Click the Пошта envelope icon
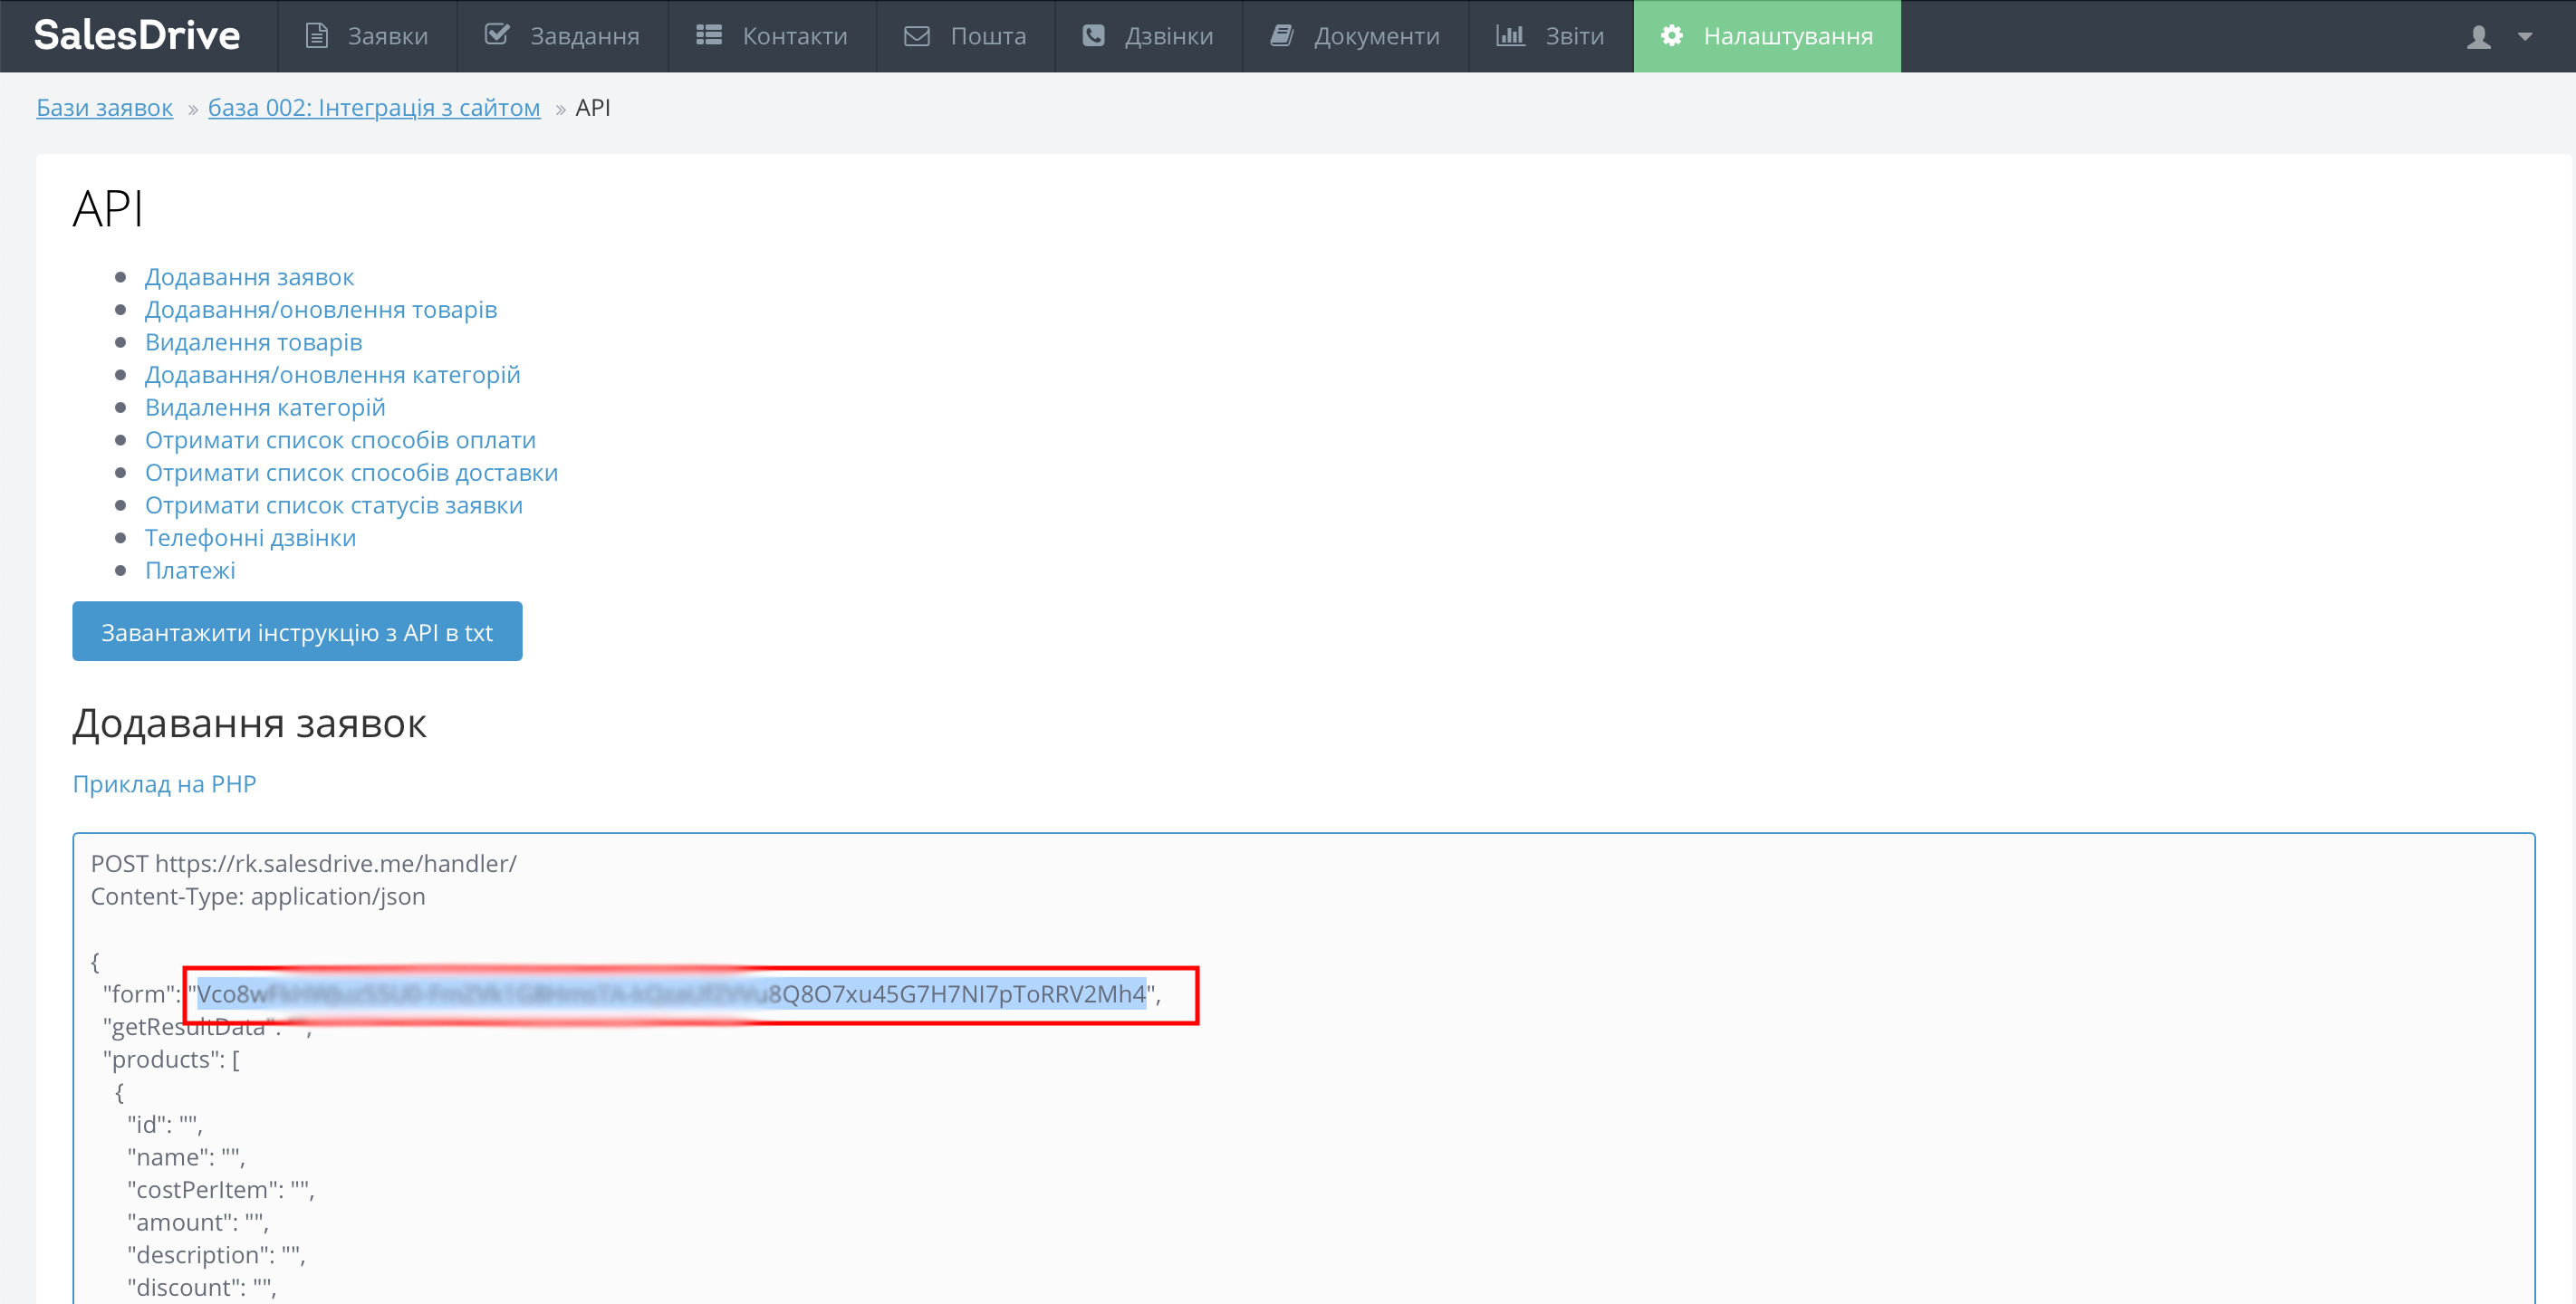The height and width of the screenshot is (1304, 2576). (917, 36)
